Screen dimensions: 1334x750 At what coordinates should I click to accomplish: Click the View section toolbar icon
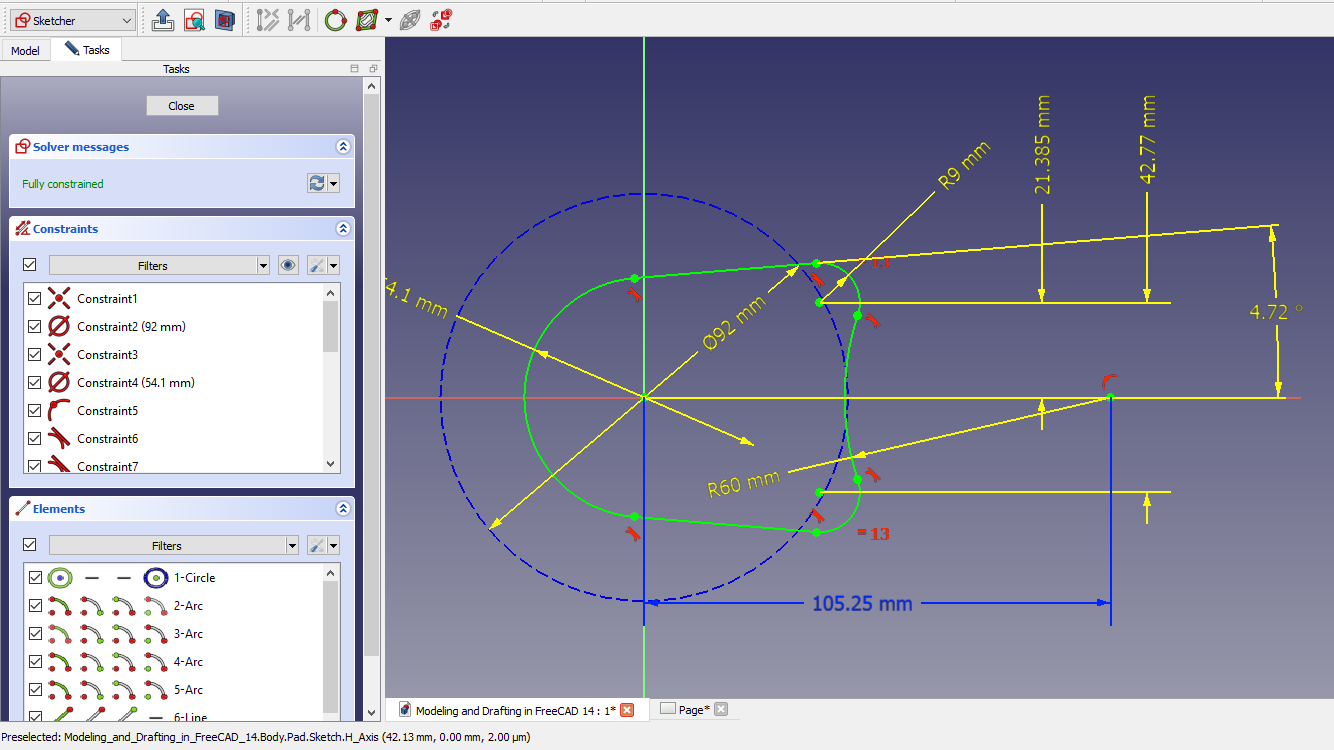tap(225, 19)
